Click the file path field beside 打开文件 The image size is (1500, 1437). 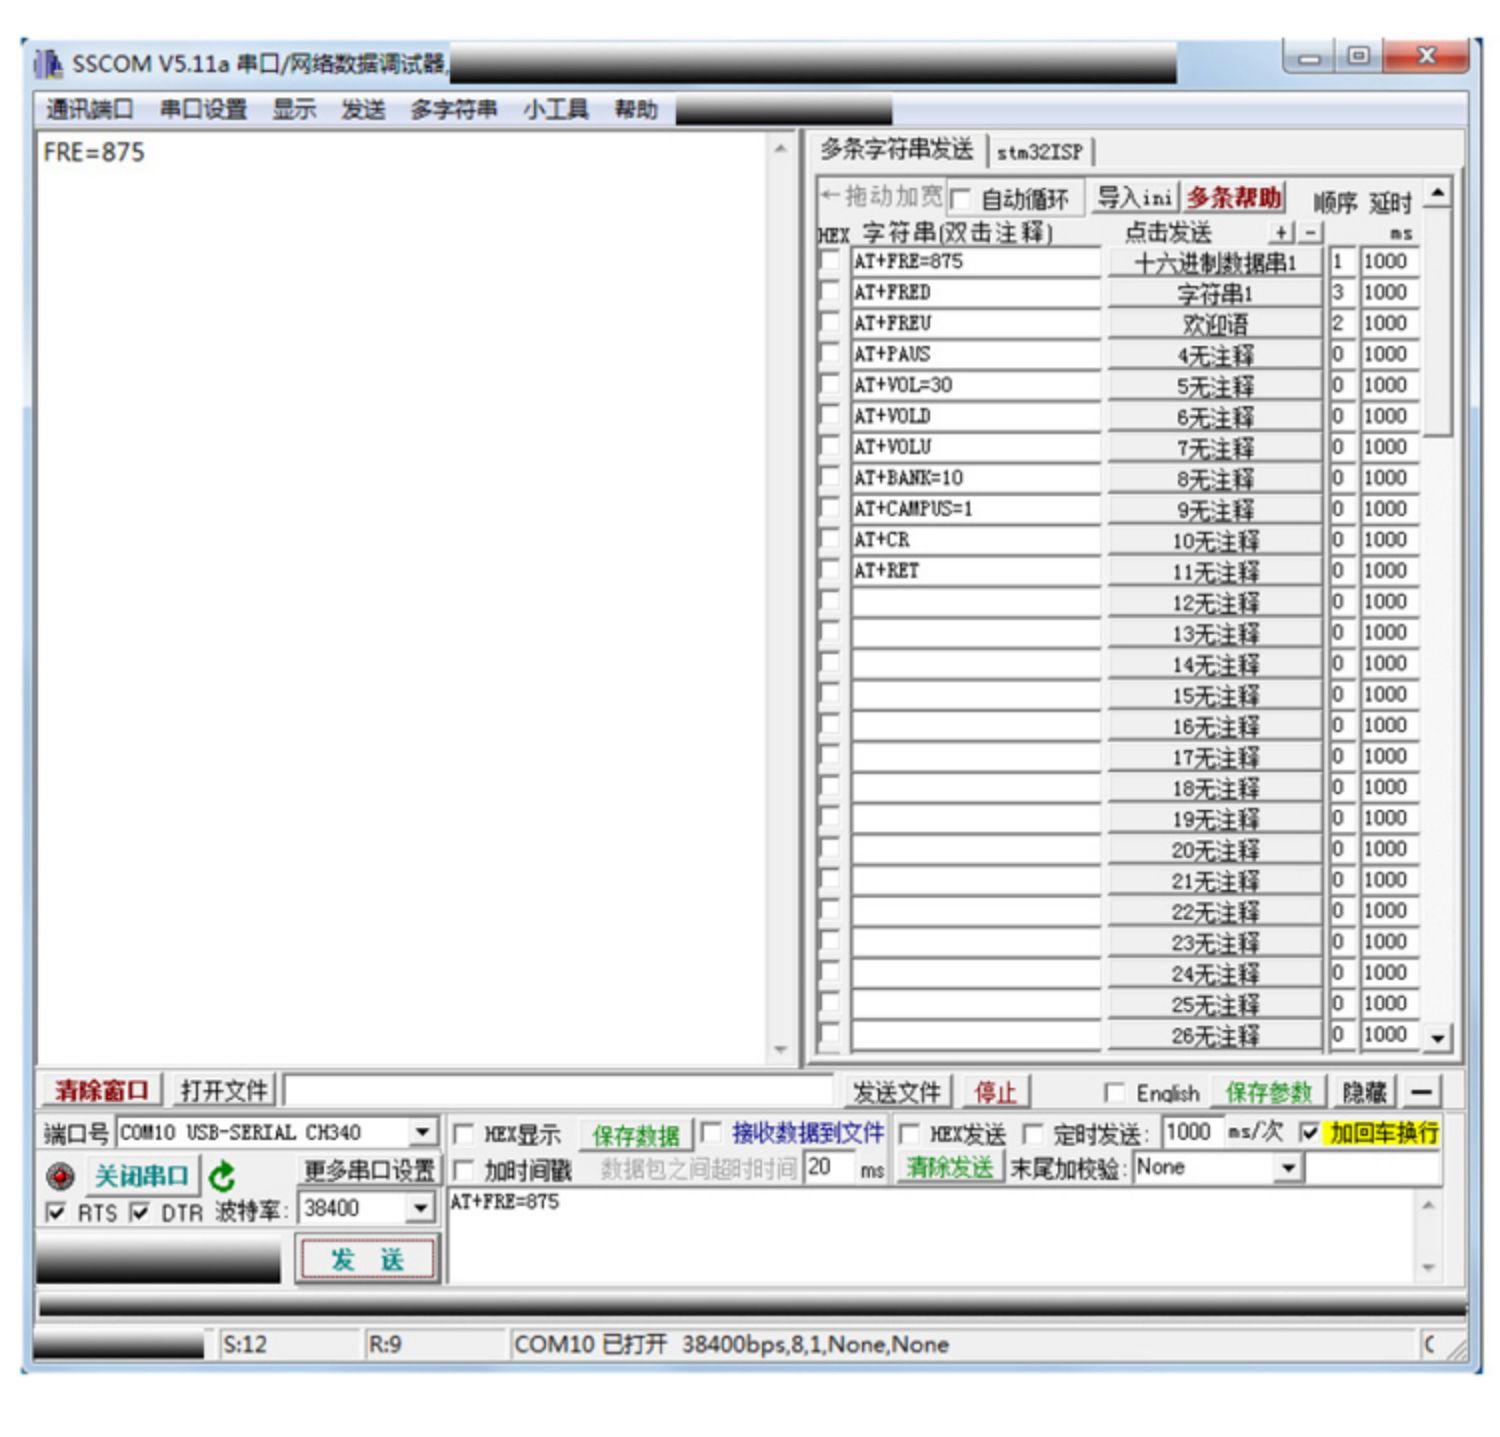tap(558, 1090)
